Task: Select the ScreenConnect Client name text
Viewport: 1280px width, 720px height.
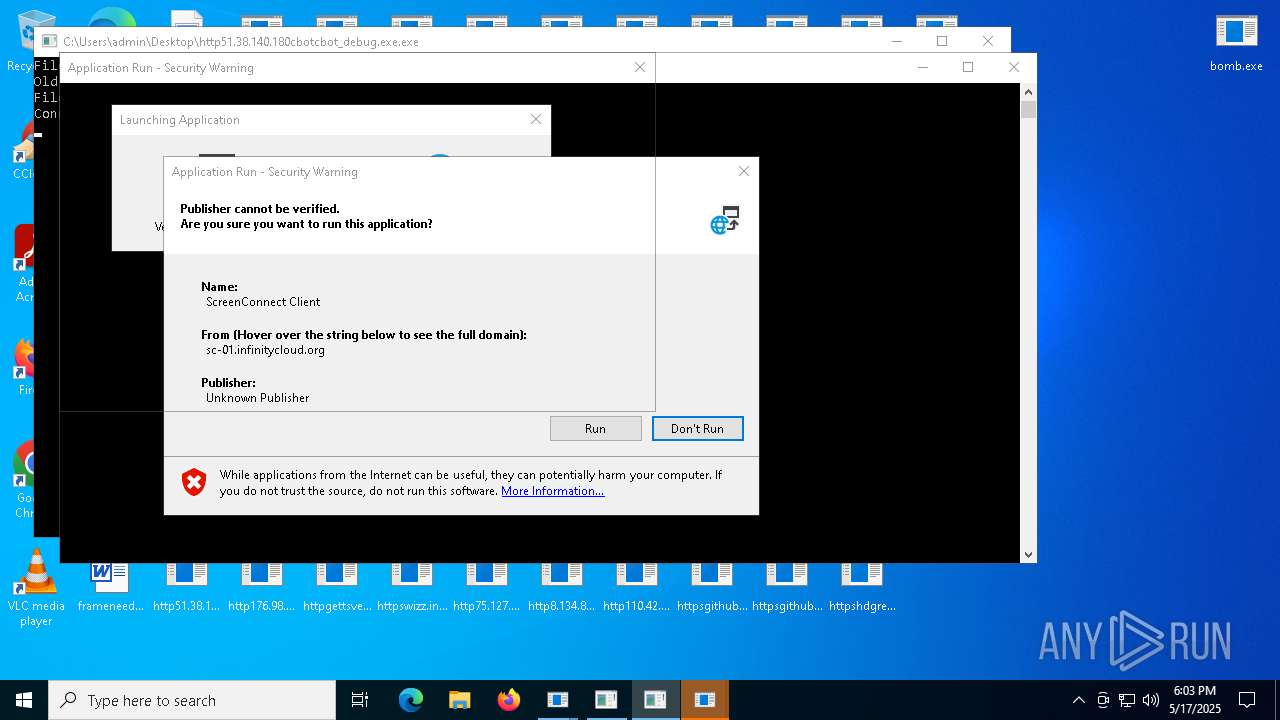Action: [x=263, y=302]
